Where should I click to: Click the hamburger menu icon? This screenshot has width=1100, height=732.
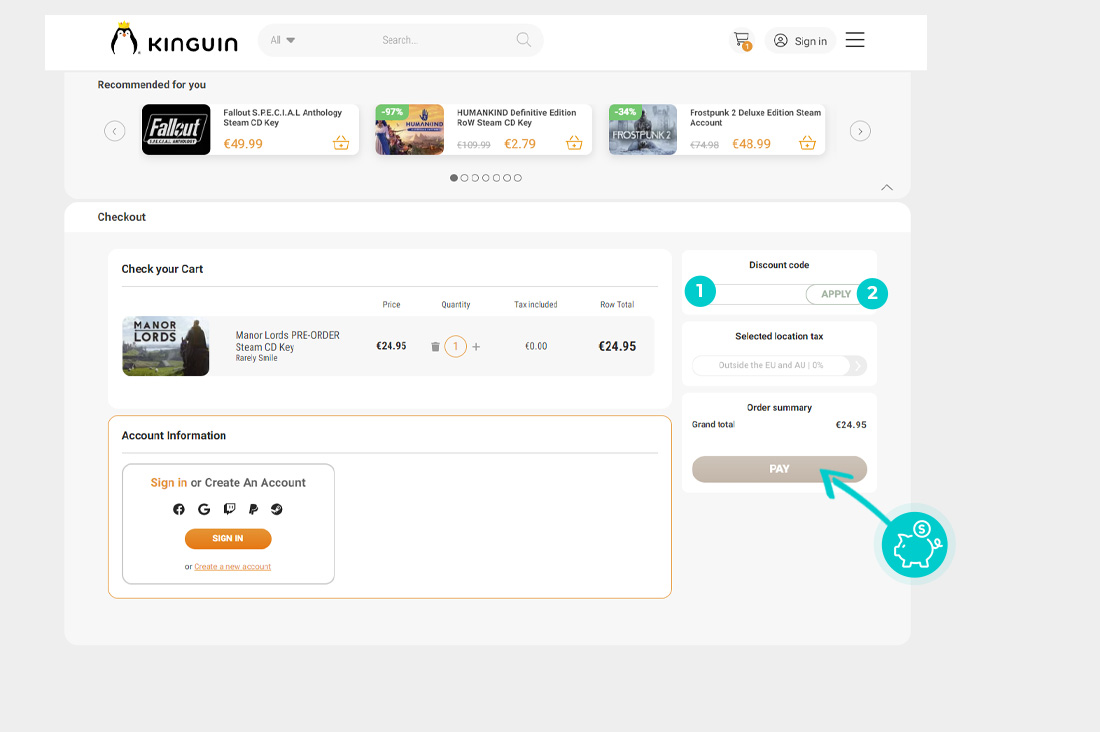point(855,40)
